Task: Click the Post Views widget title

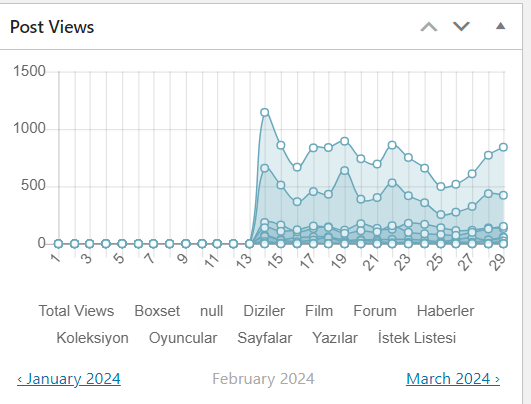Action: pyautogui.click(x=52, y=27)
